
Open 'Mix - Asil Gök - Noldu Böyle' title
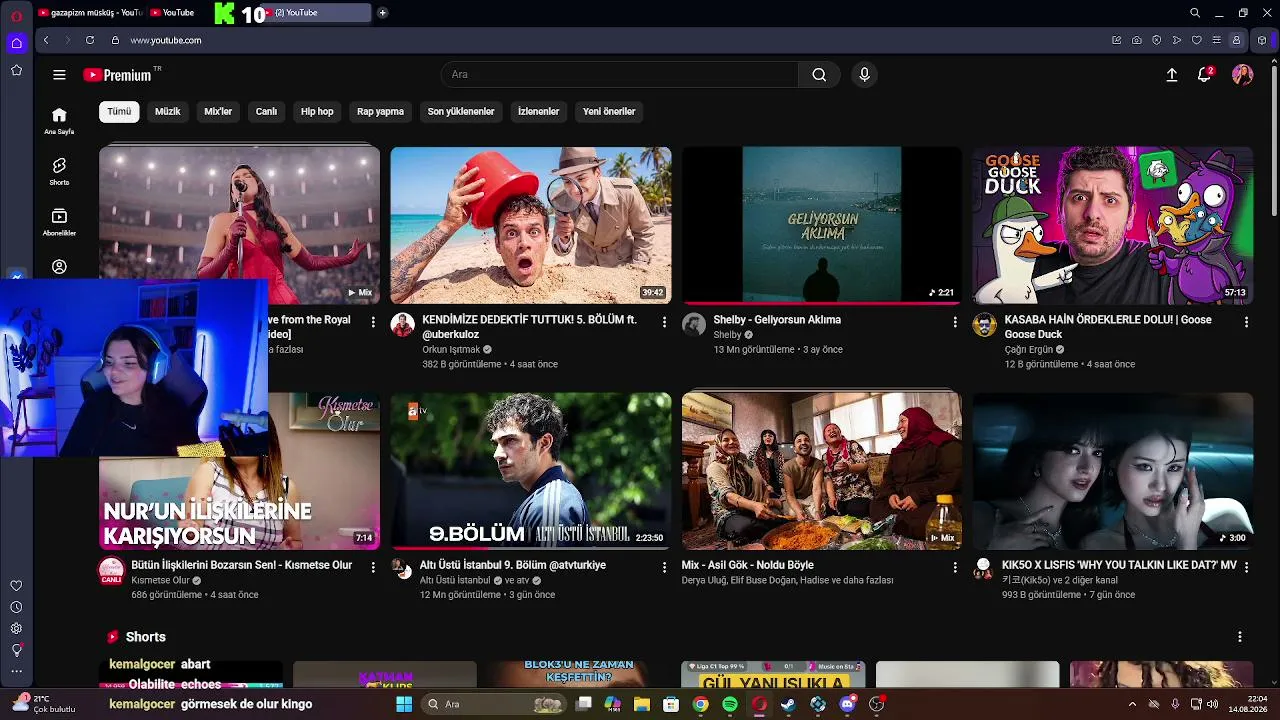tap(748, 565)
